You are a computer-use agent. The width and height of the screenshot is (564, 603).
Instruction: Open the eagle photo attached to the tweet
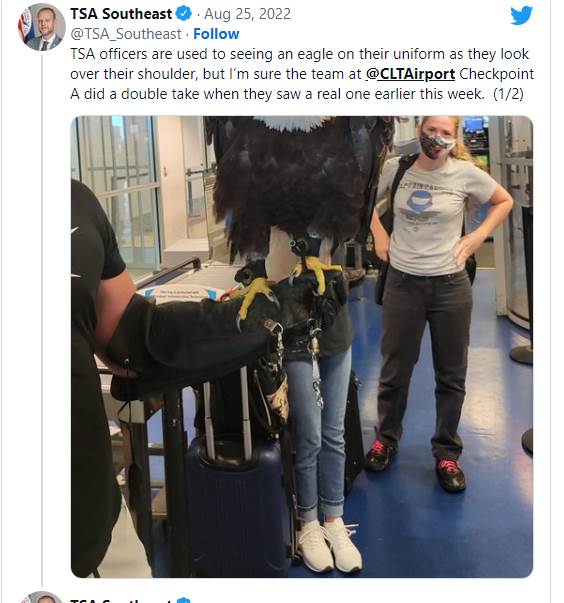click(x=302, y=346)
